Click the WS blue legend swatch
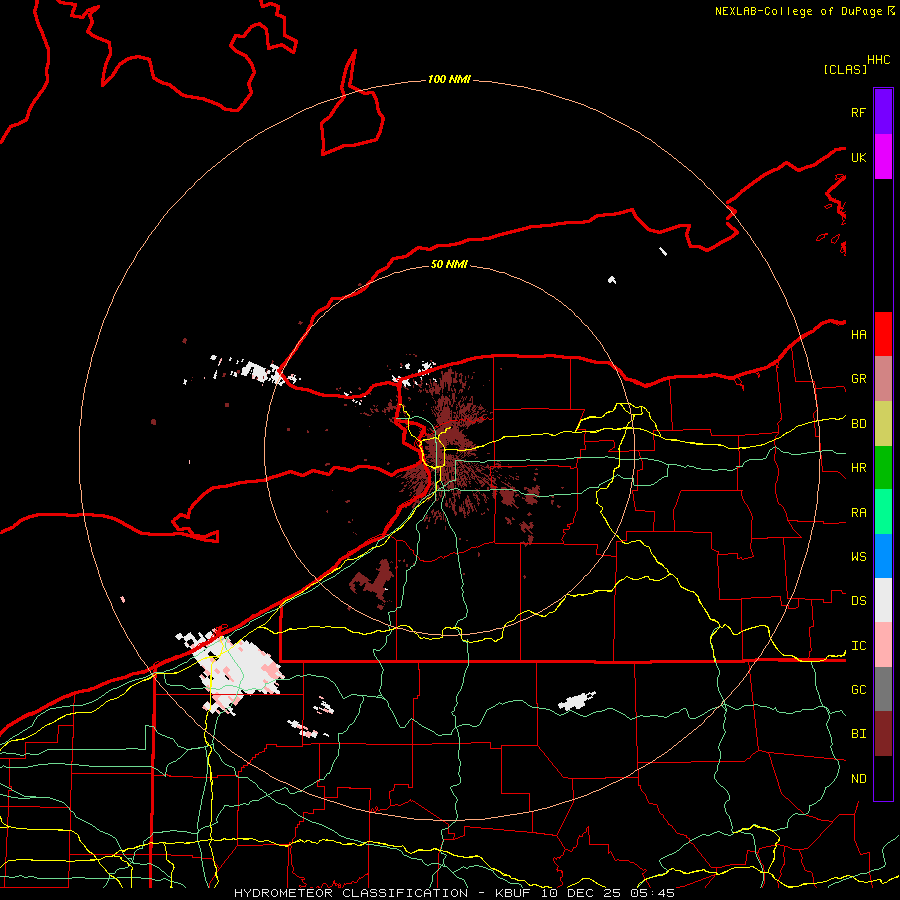 [x=883, y=556]
